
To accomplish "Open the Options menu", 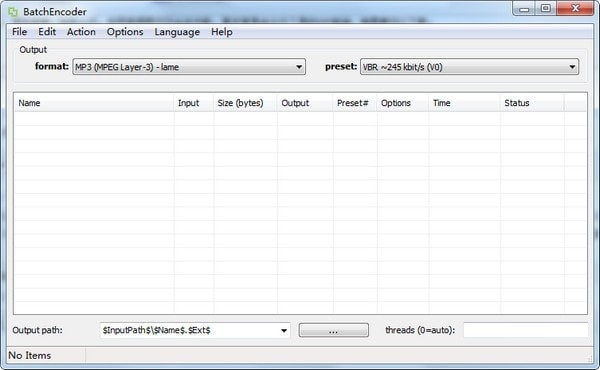I will pyautogui.click(x=125, y=32).
